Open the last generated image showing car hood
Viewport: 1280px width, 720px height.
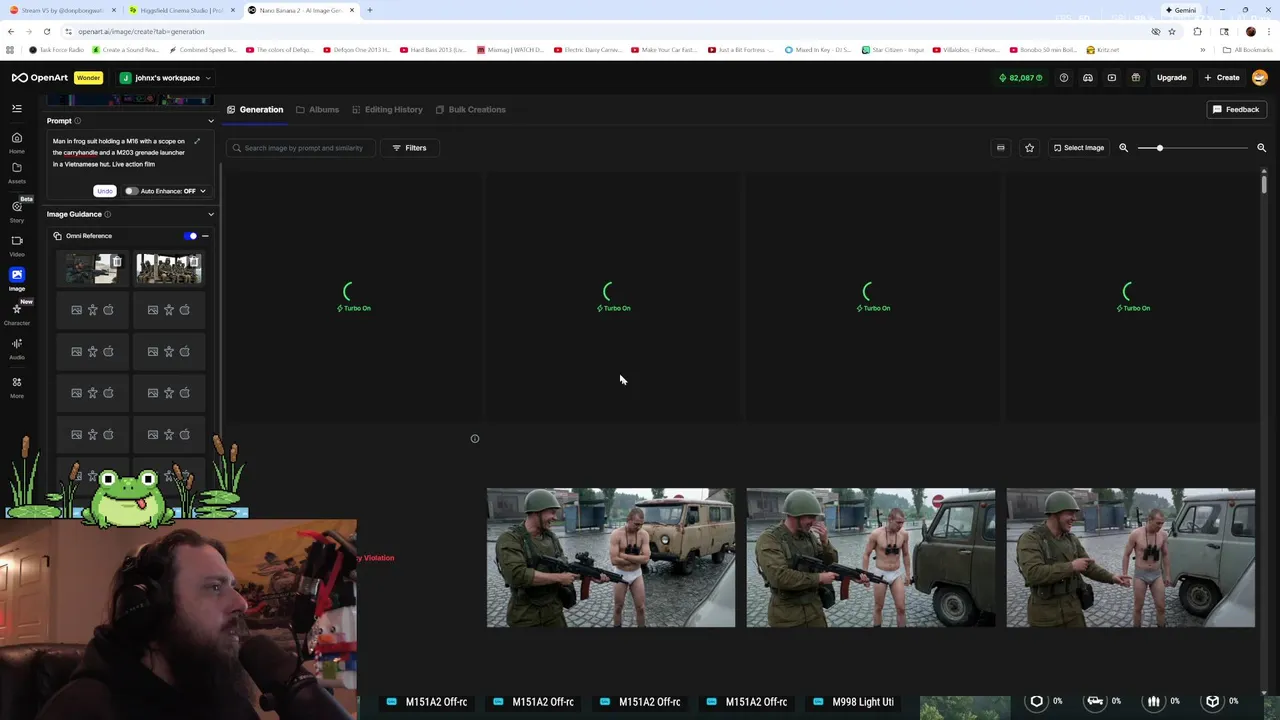1131,558
